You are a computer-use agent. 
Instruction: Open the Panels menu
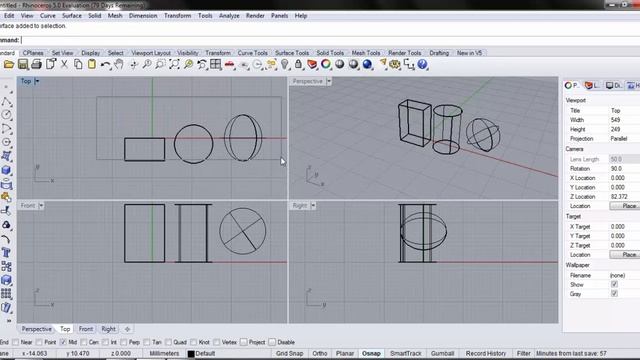(x=279, y=16)
